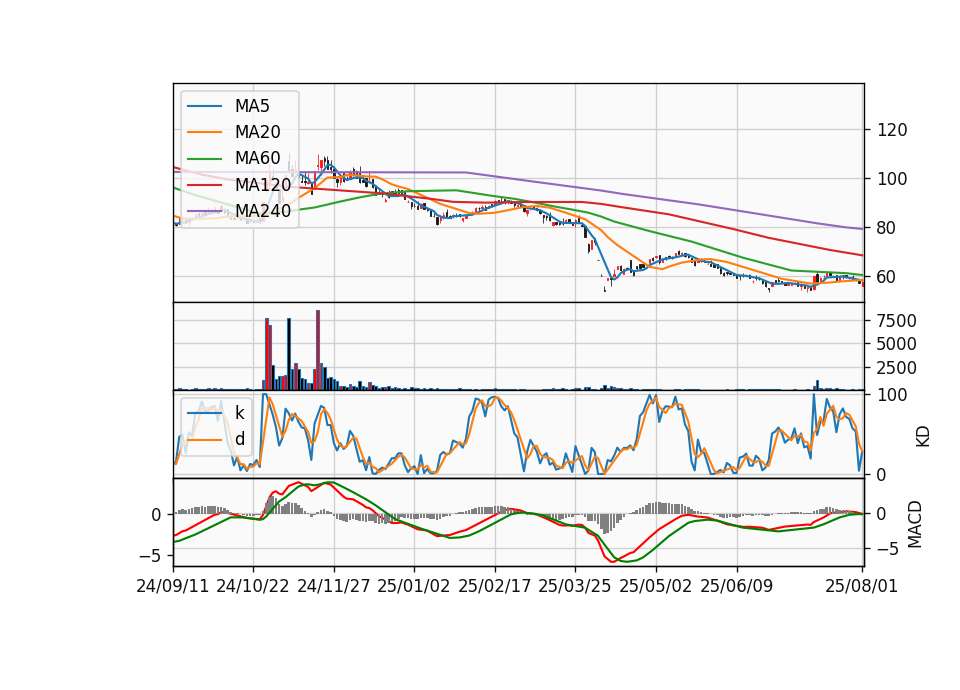Click the purple MA240 legend line sample
This screenshot has height=690, width=960.
pyautogui.click(x=204, y=211)
